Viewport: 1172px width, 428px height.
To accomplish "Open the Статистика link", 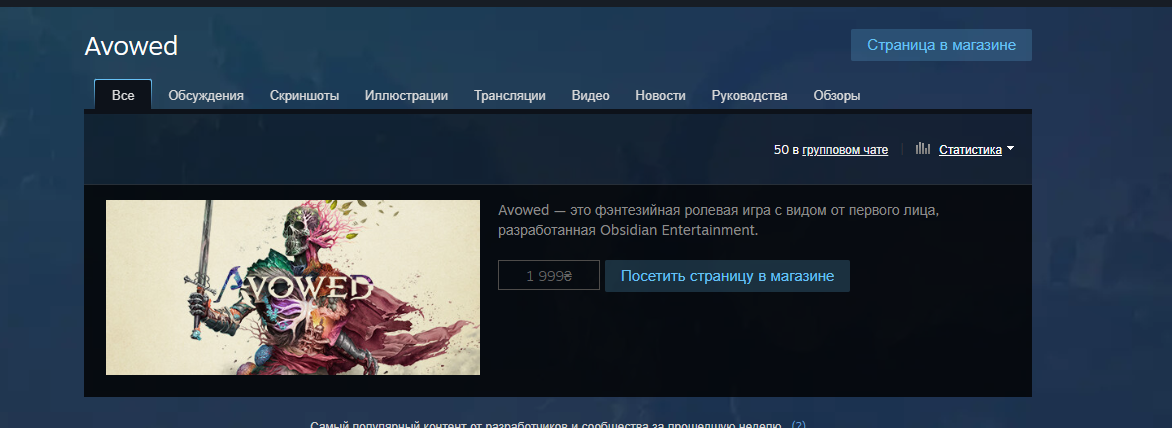I will [970, 149].
